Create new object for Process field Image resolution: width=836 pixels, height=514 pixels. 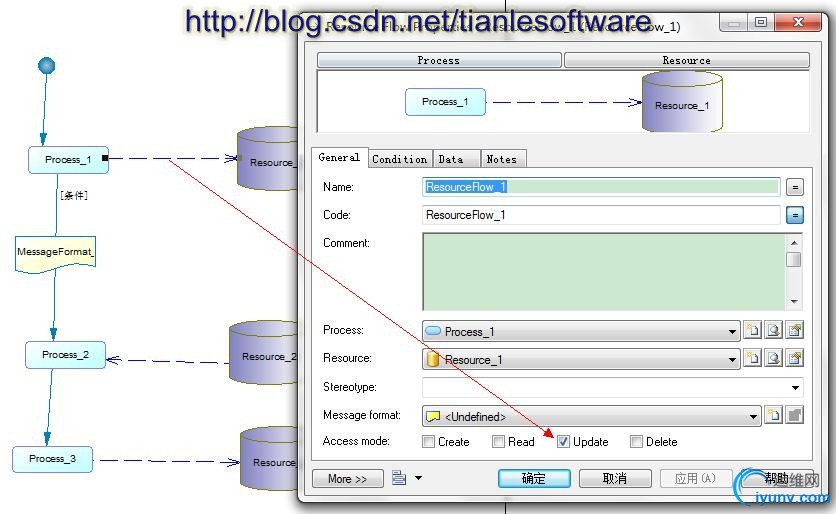point(752,331)
